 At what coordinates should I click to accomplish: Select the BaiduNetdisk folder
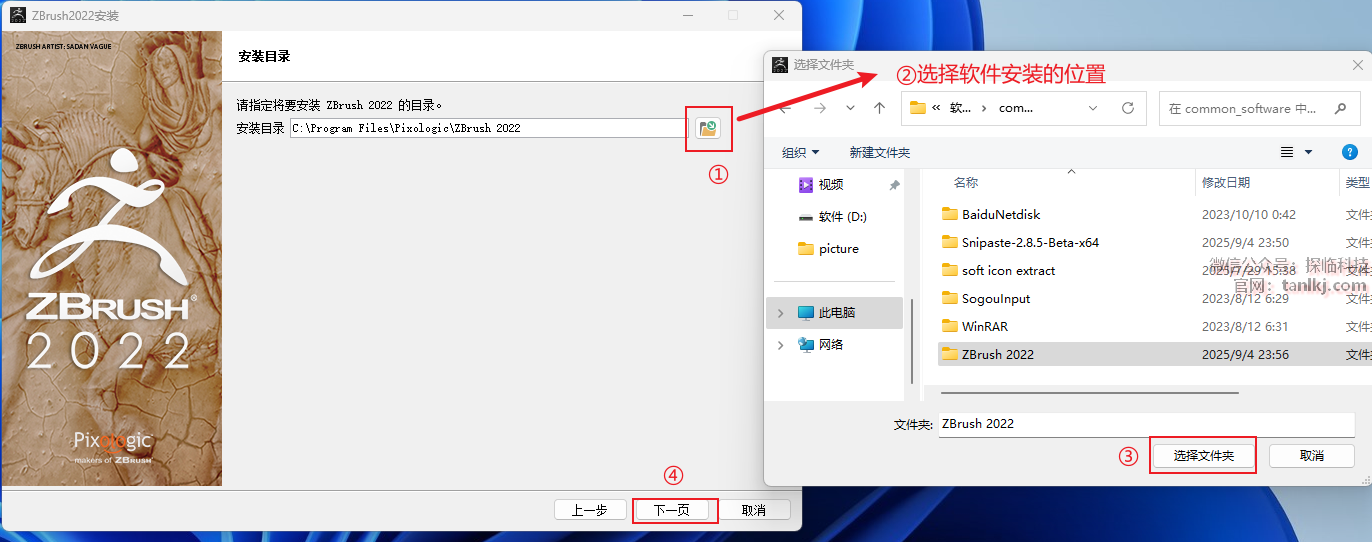click(x=1001, y=215)
